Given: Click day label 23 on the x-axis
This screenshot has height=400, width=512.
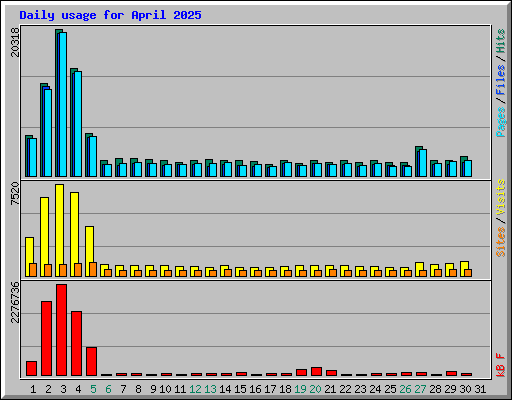Looking at the screenshot, I should pyautogui.click(x=360, y=389).
